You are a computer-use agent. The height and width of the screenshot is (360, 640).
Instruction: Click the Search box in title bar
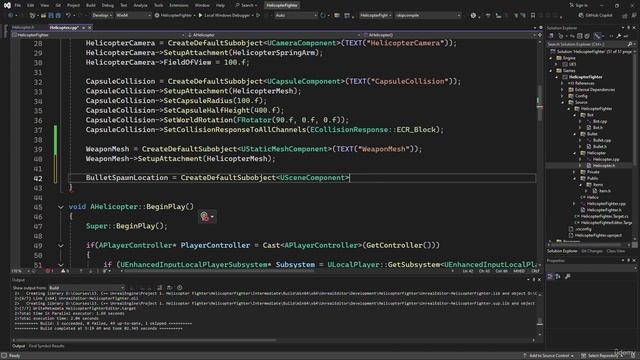(246, 5)
